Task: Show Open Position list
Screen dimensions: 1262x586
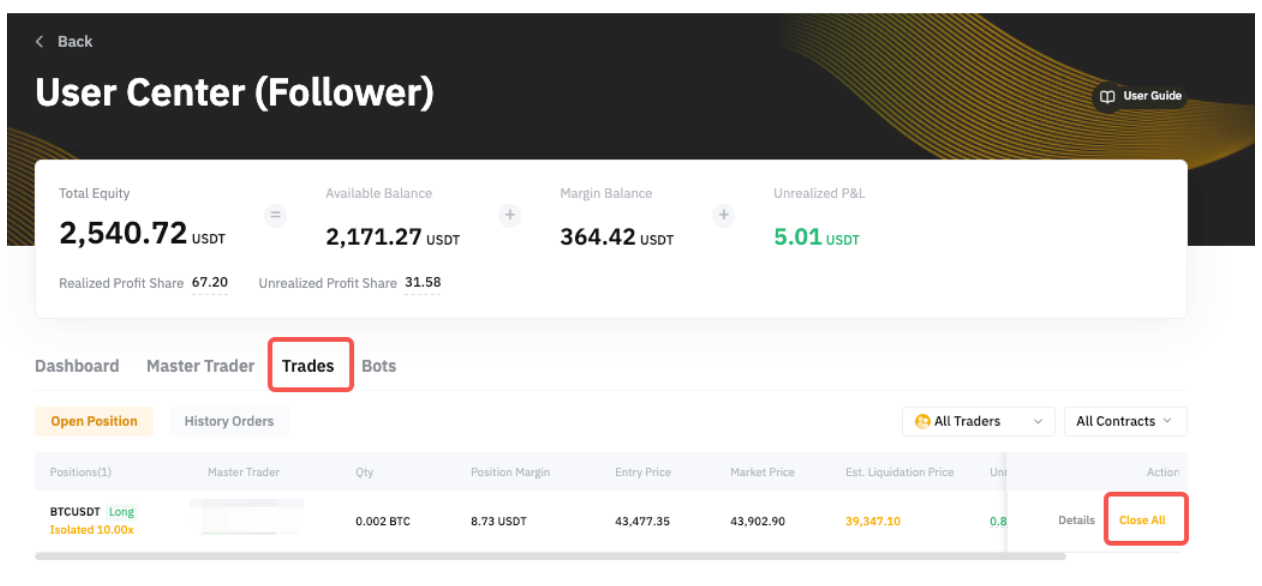Action: coord(94,421)
